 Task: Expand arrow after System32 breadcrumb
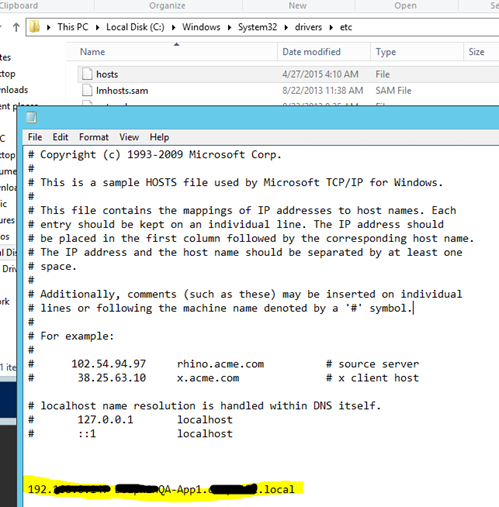pos(286,27)
